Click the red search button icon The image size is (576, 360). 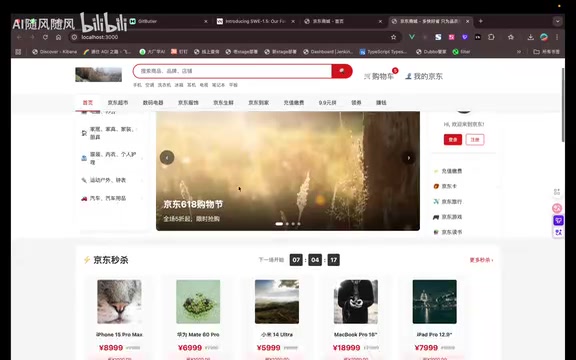pos(342,71)
